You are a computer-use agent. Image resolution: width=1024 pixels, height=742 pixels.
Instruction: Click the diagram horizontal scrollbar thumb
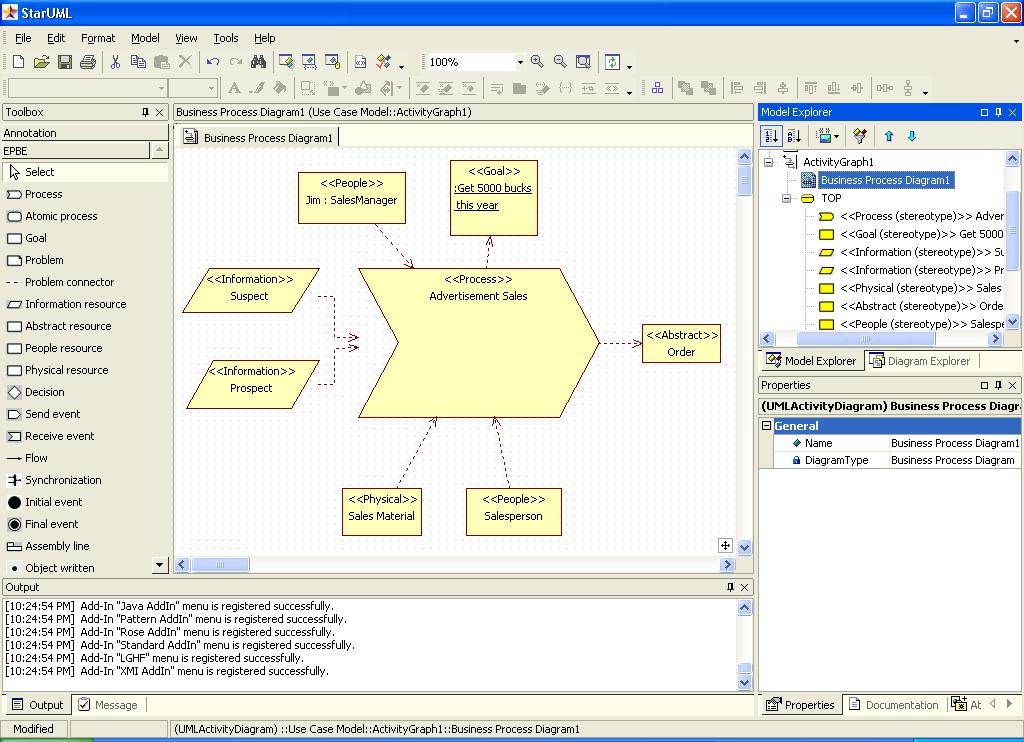[x=220, y=565]
